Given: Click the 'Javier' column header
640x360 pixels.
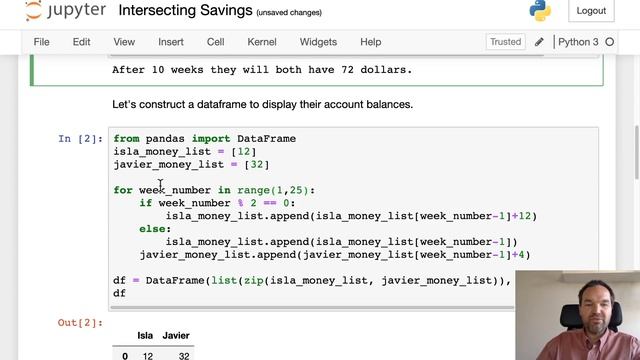Looking at the screenshot, I should (176, 336).
